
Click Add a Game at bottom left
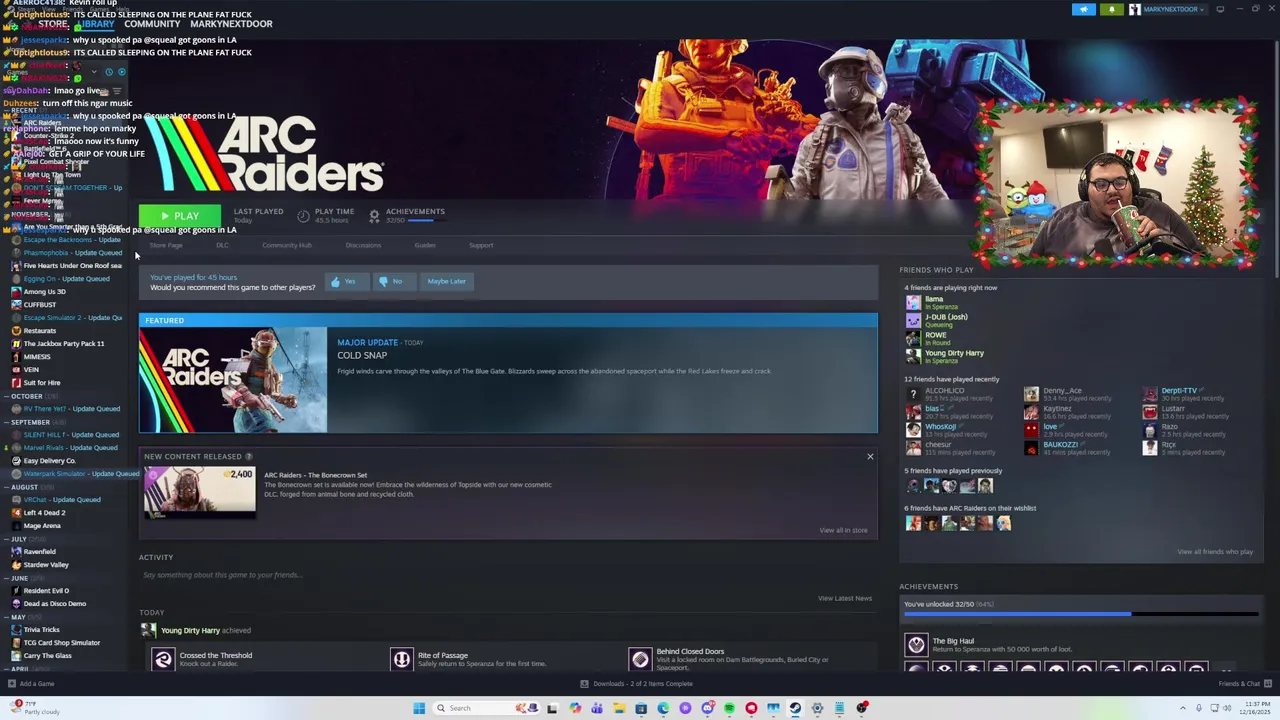(x=30, y=684)
